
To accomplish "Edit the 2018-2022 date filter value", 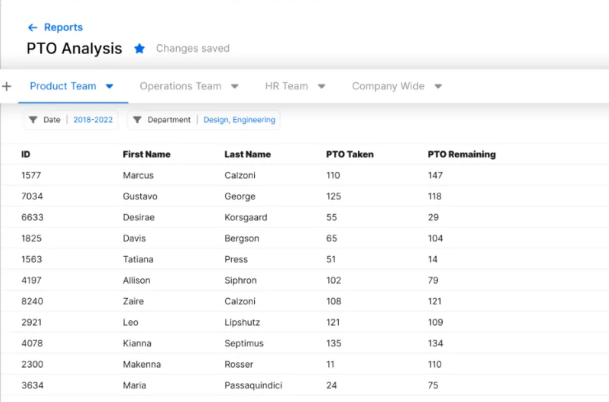I will pos(93,120).
